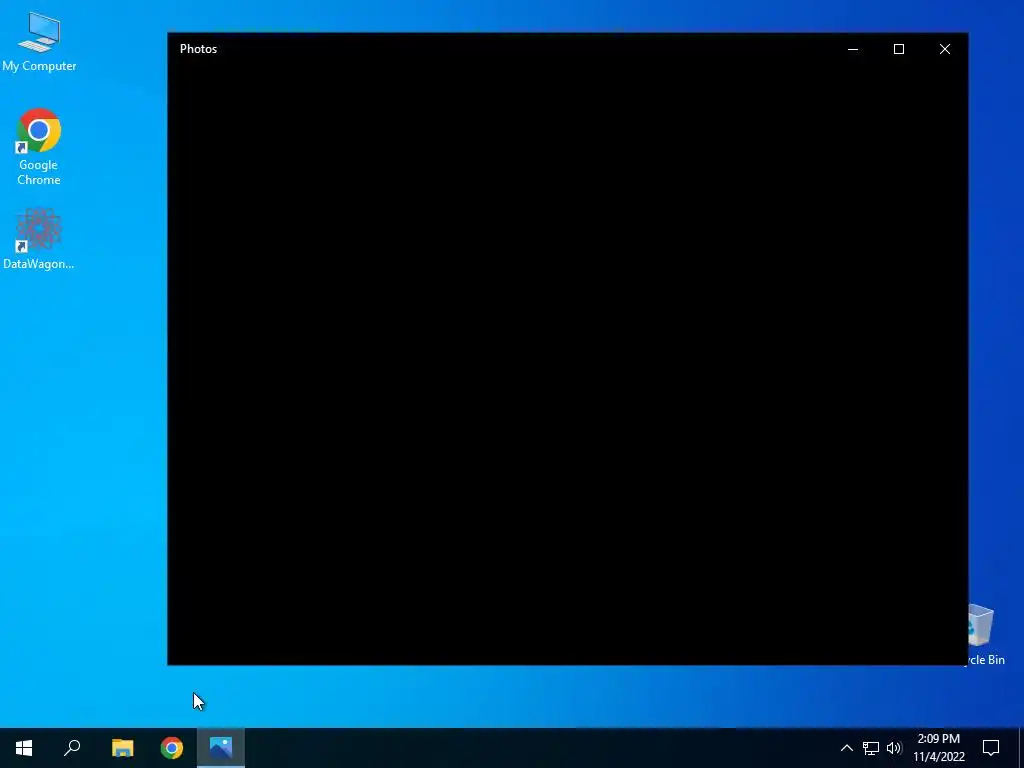Select the DataWagon desktop shortcut
Viewport: 1024px width, 768px height.
[39, 238]
